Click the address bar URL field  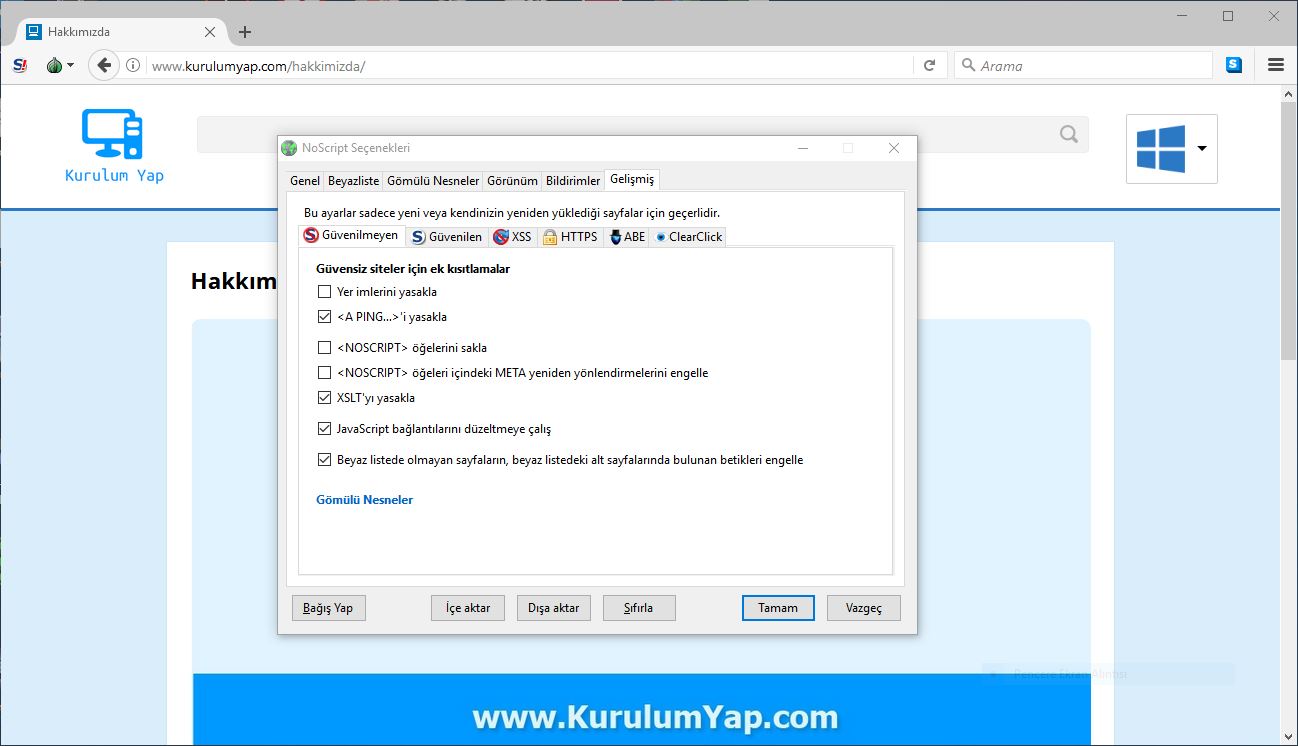coord(530,65)
